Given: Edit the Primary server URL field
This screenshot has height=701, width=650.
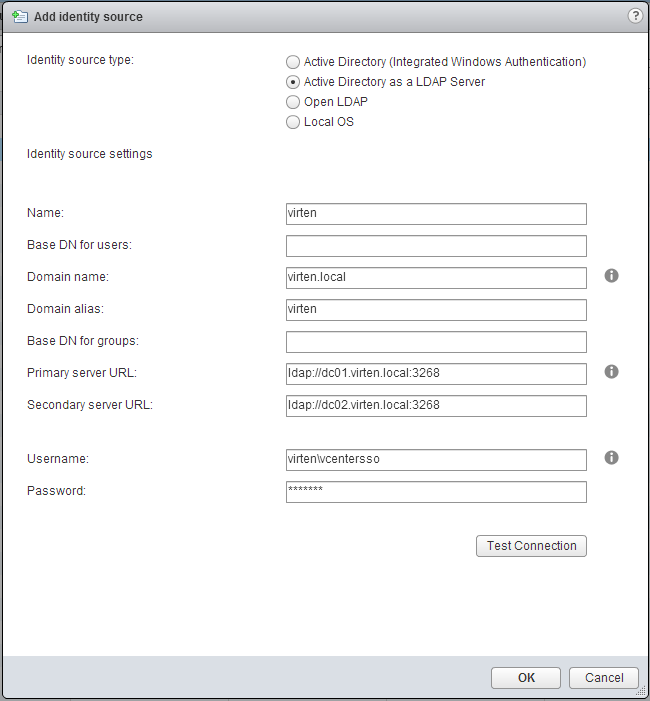Looking at the screenshot, I should [x=436, y=374].
